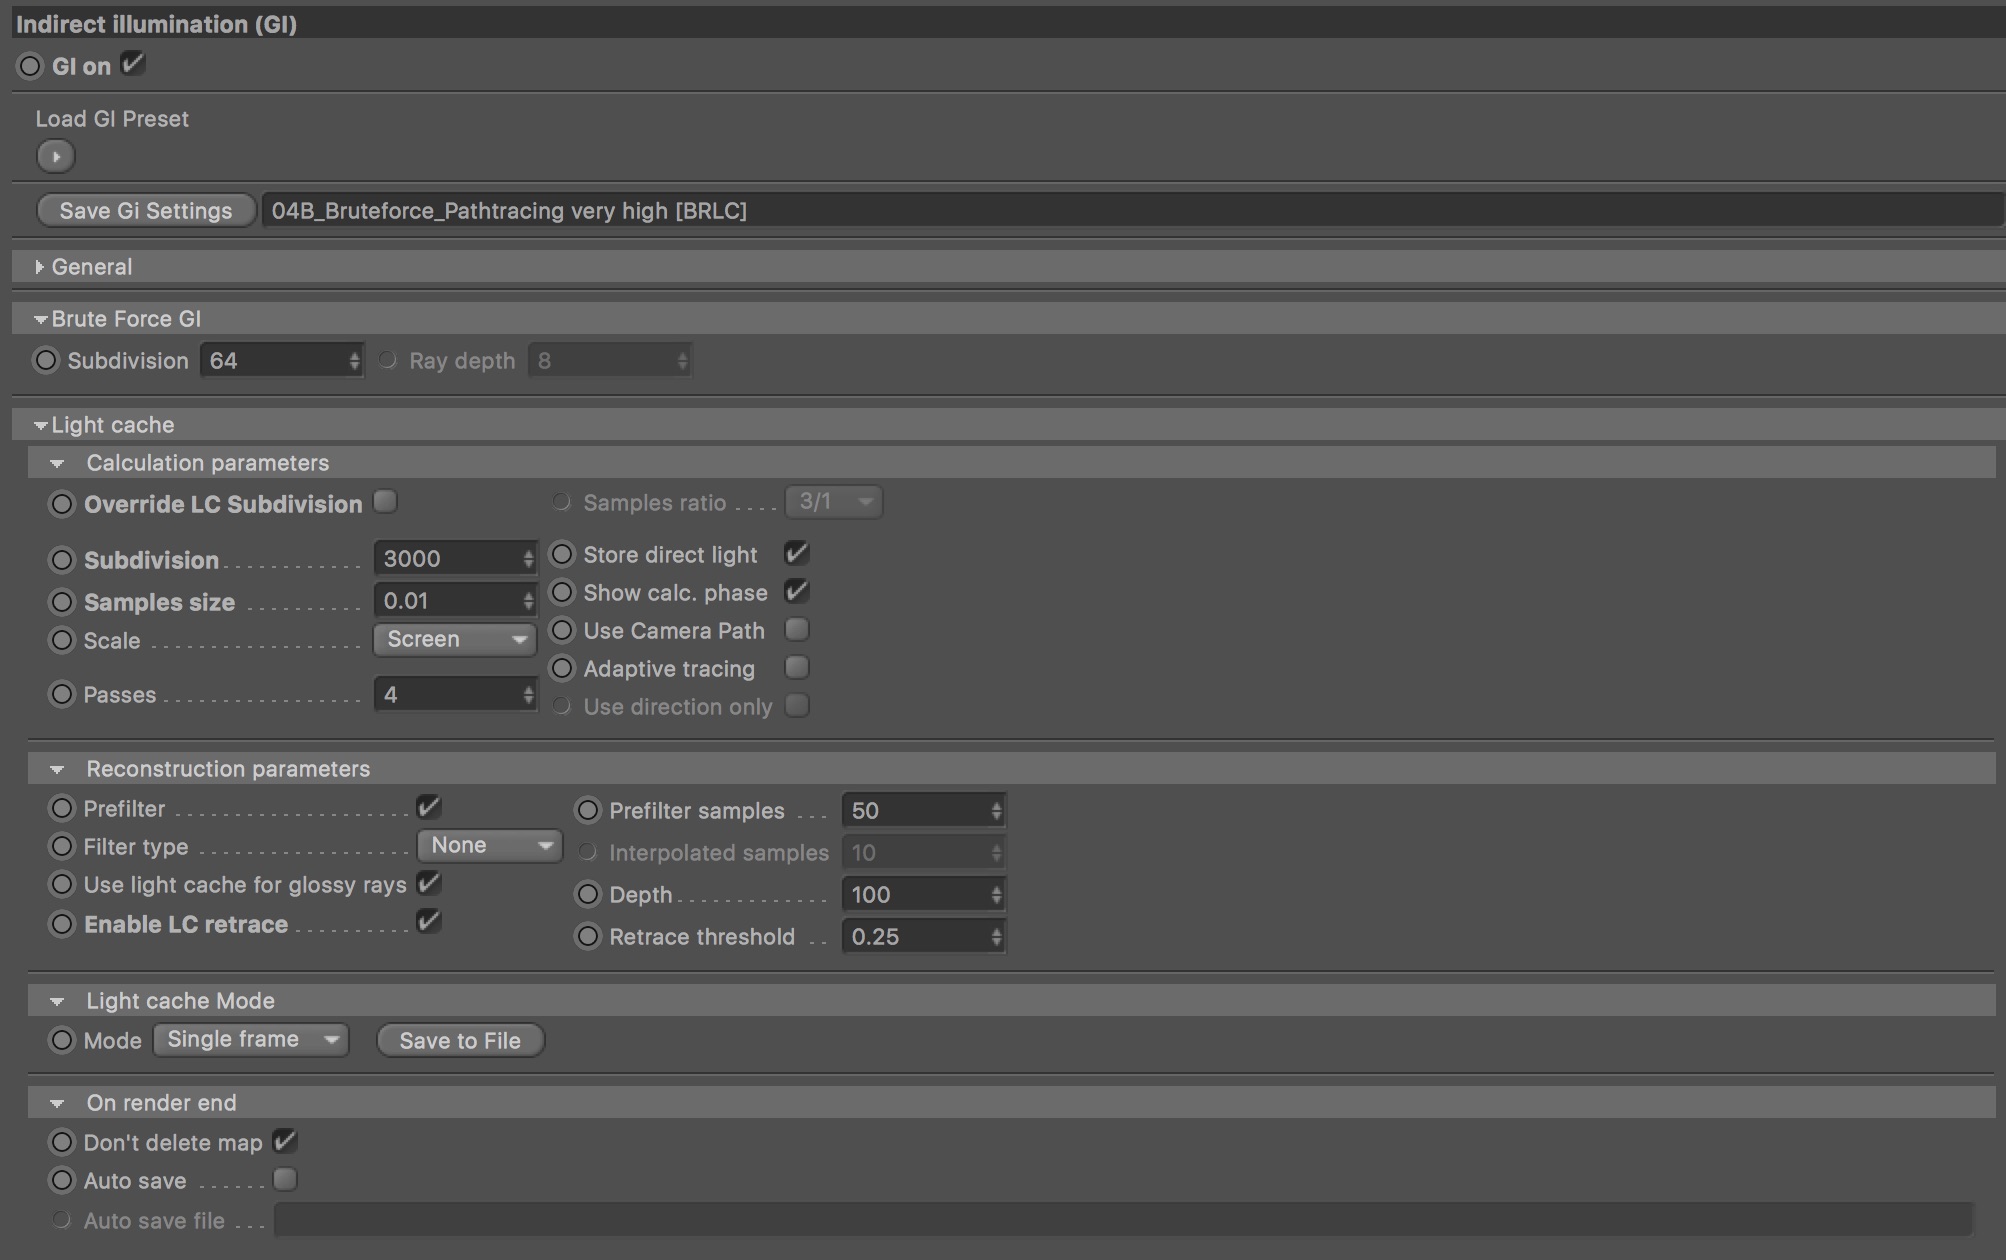
Task: Enable Override LC Subdivision checkbox
Action: click(385, 501)
